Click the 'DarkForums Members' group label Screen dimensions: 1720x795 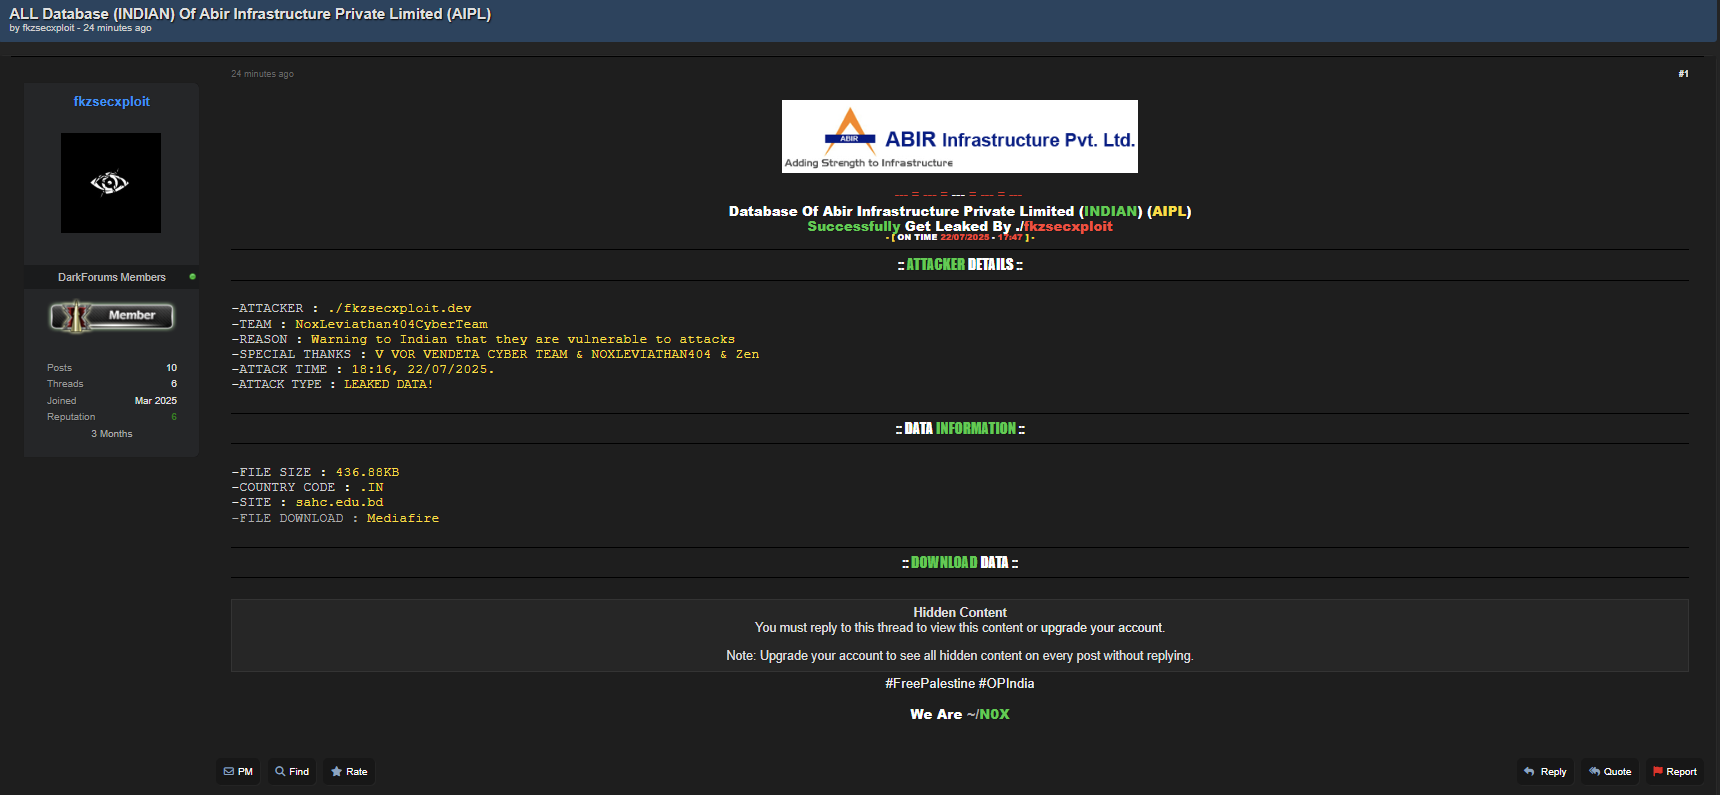point(112,277)
